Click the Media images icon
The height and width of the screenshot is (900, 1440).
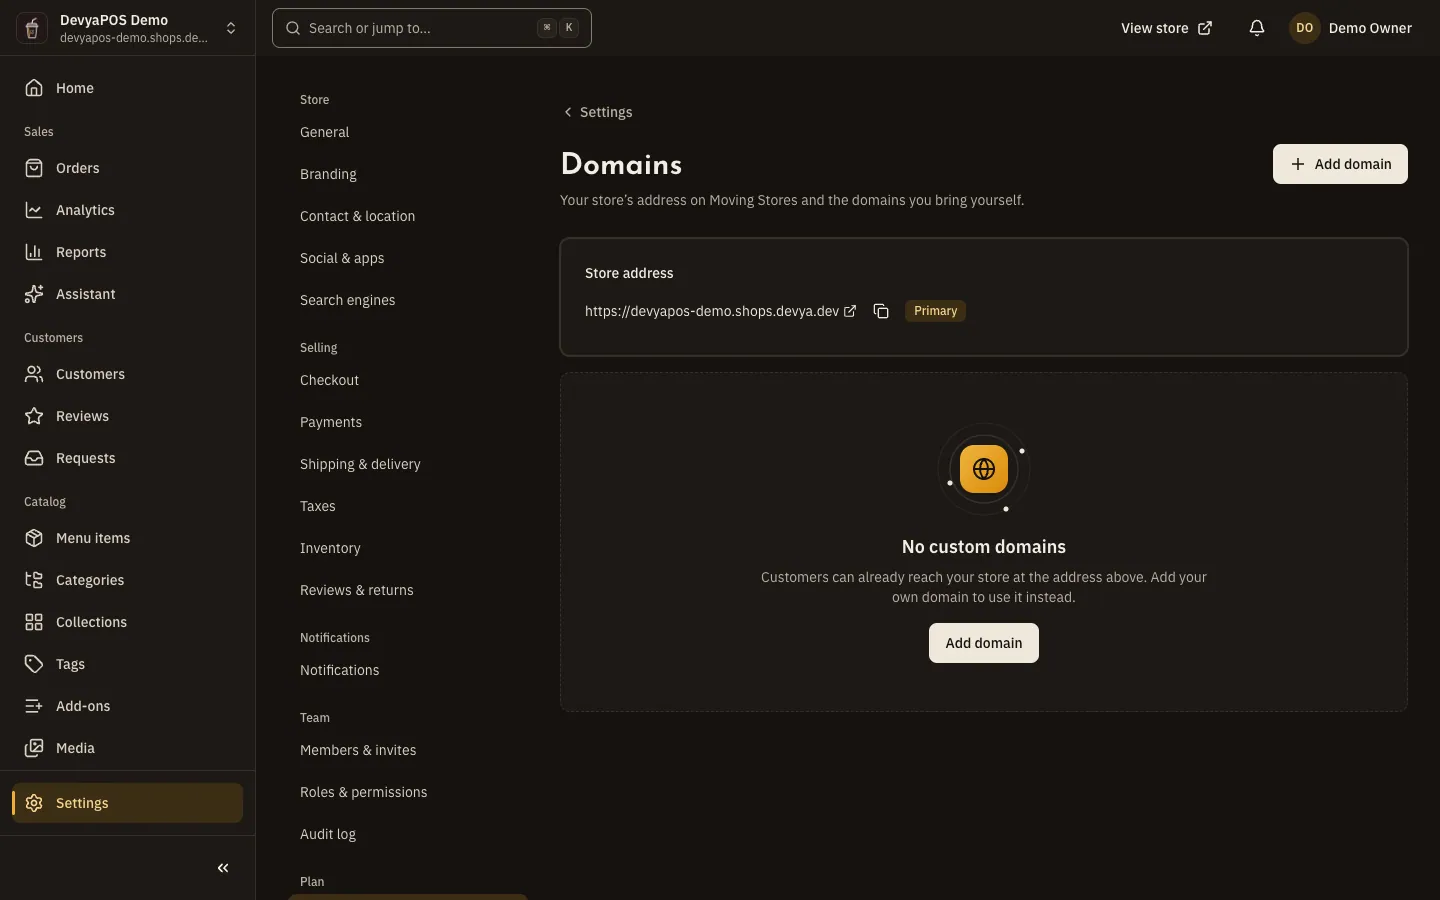coord(34,748)
